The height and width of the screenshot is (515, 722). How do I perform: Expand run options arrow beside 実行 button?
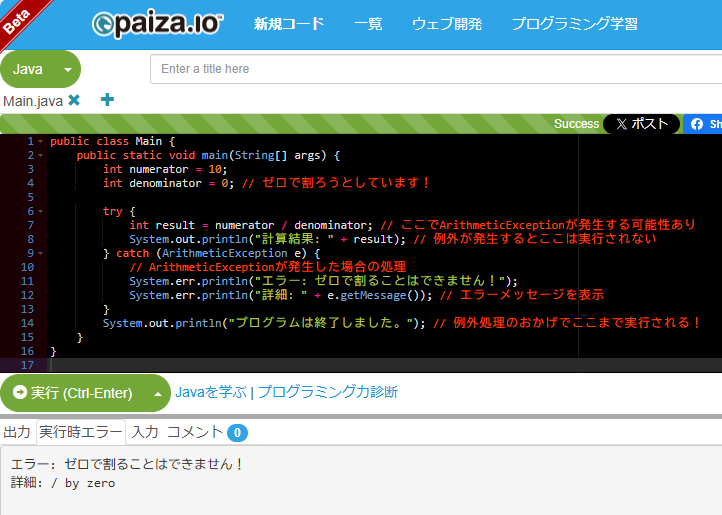(157, 393)
